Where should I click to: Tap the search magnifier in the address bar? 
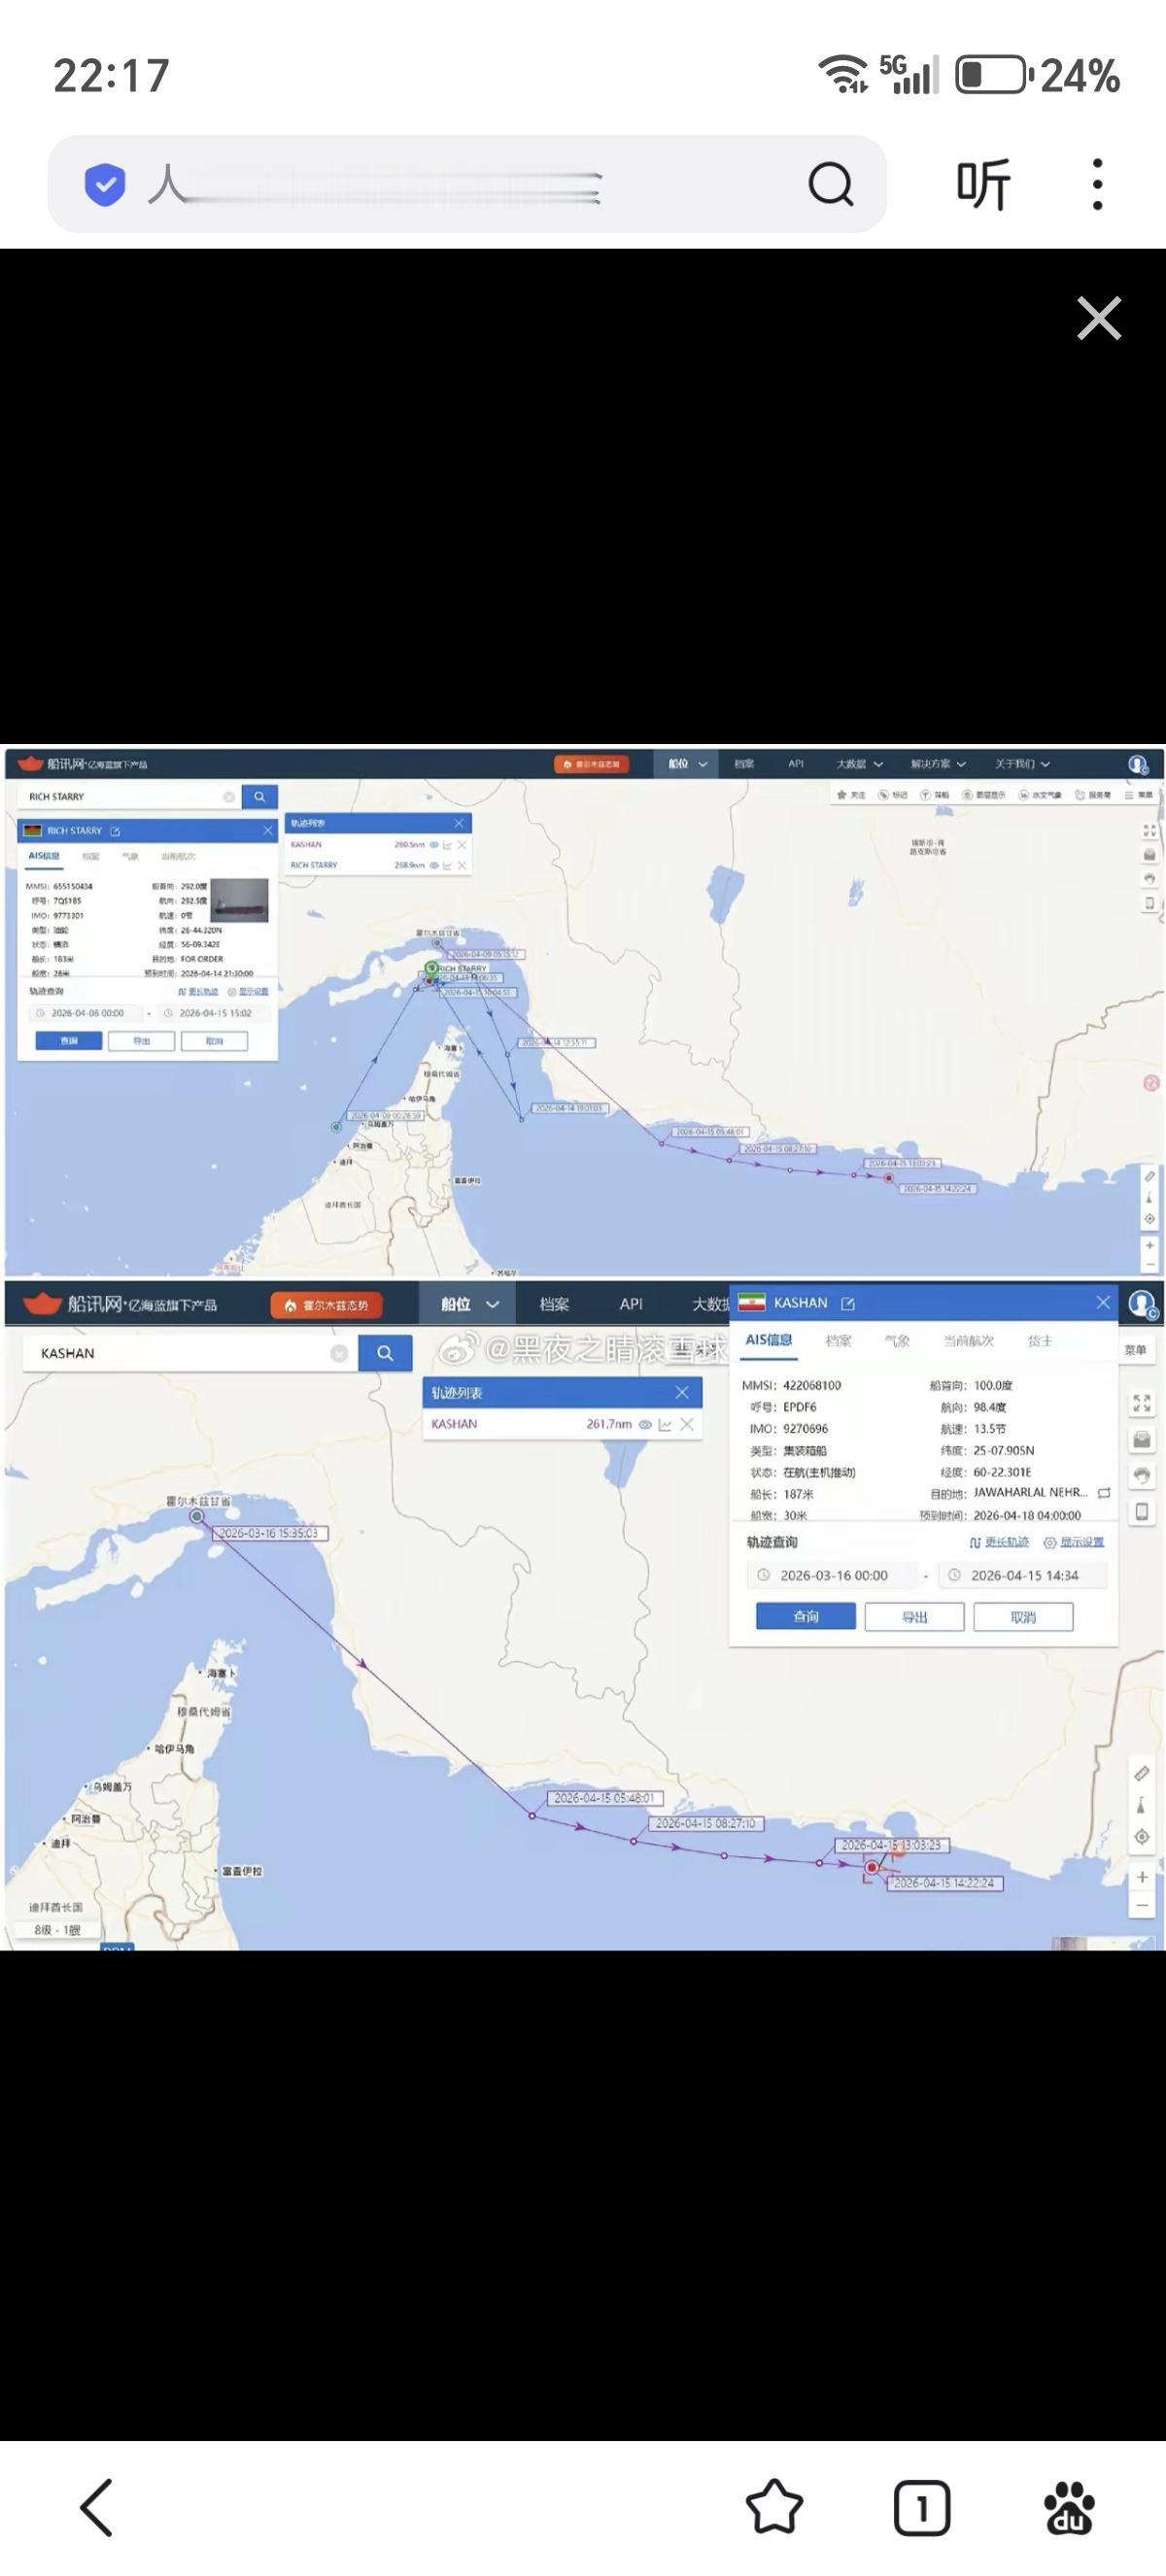(830, 184)
